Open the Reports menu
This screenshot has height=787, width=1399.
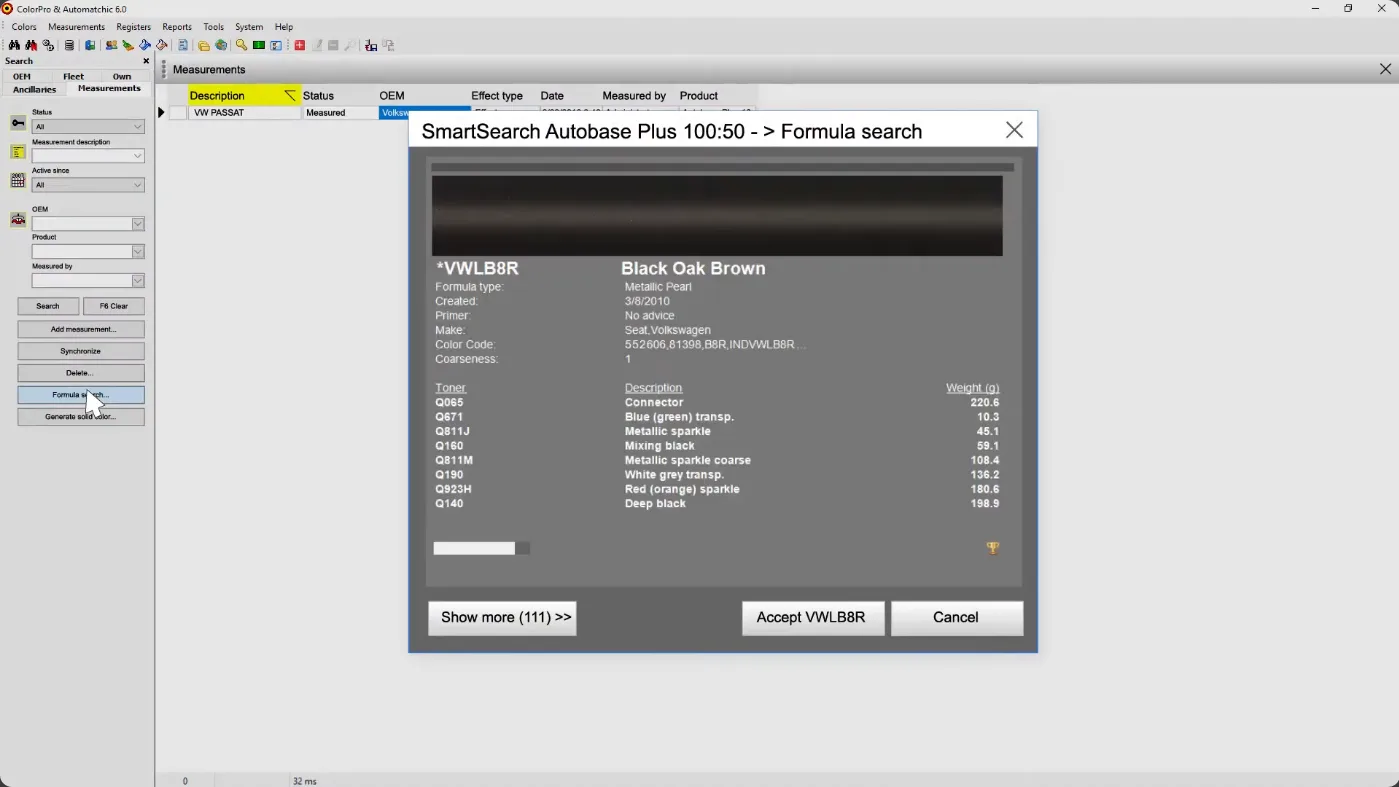(x=177, y=27)
